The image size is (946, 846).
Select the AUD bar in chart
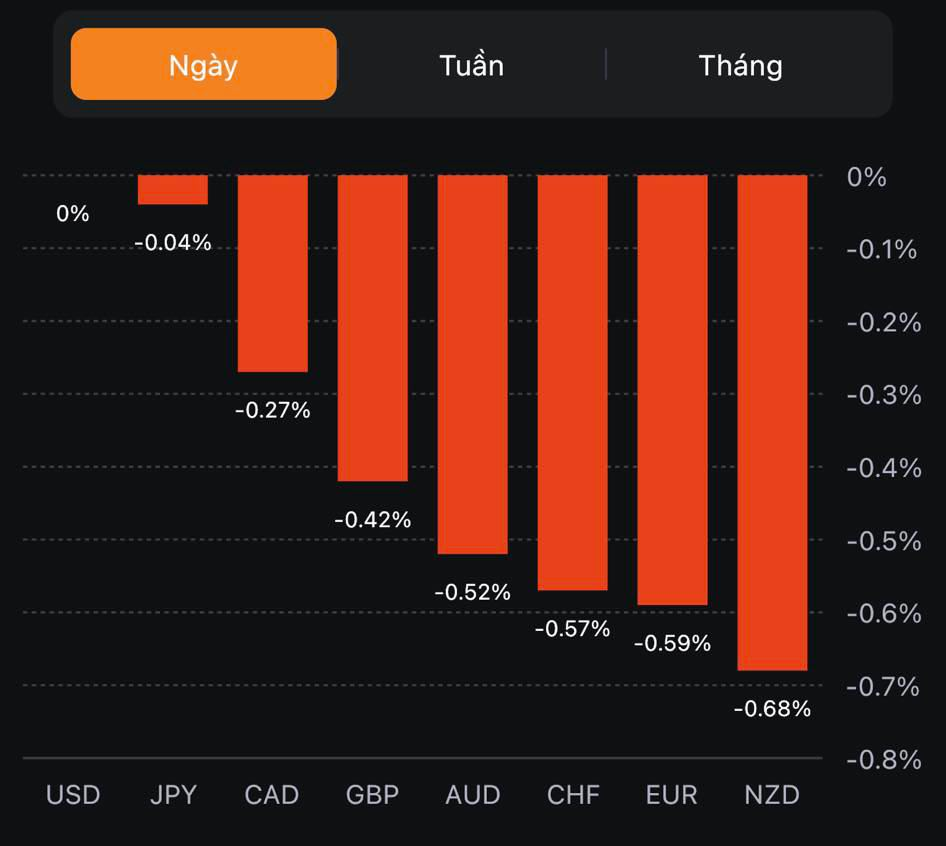472,364
